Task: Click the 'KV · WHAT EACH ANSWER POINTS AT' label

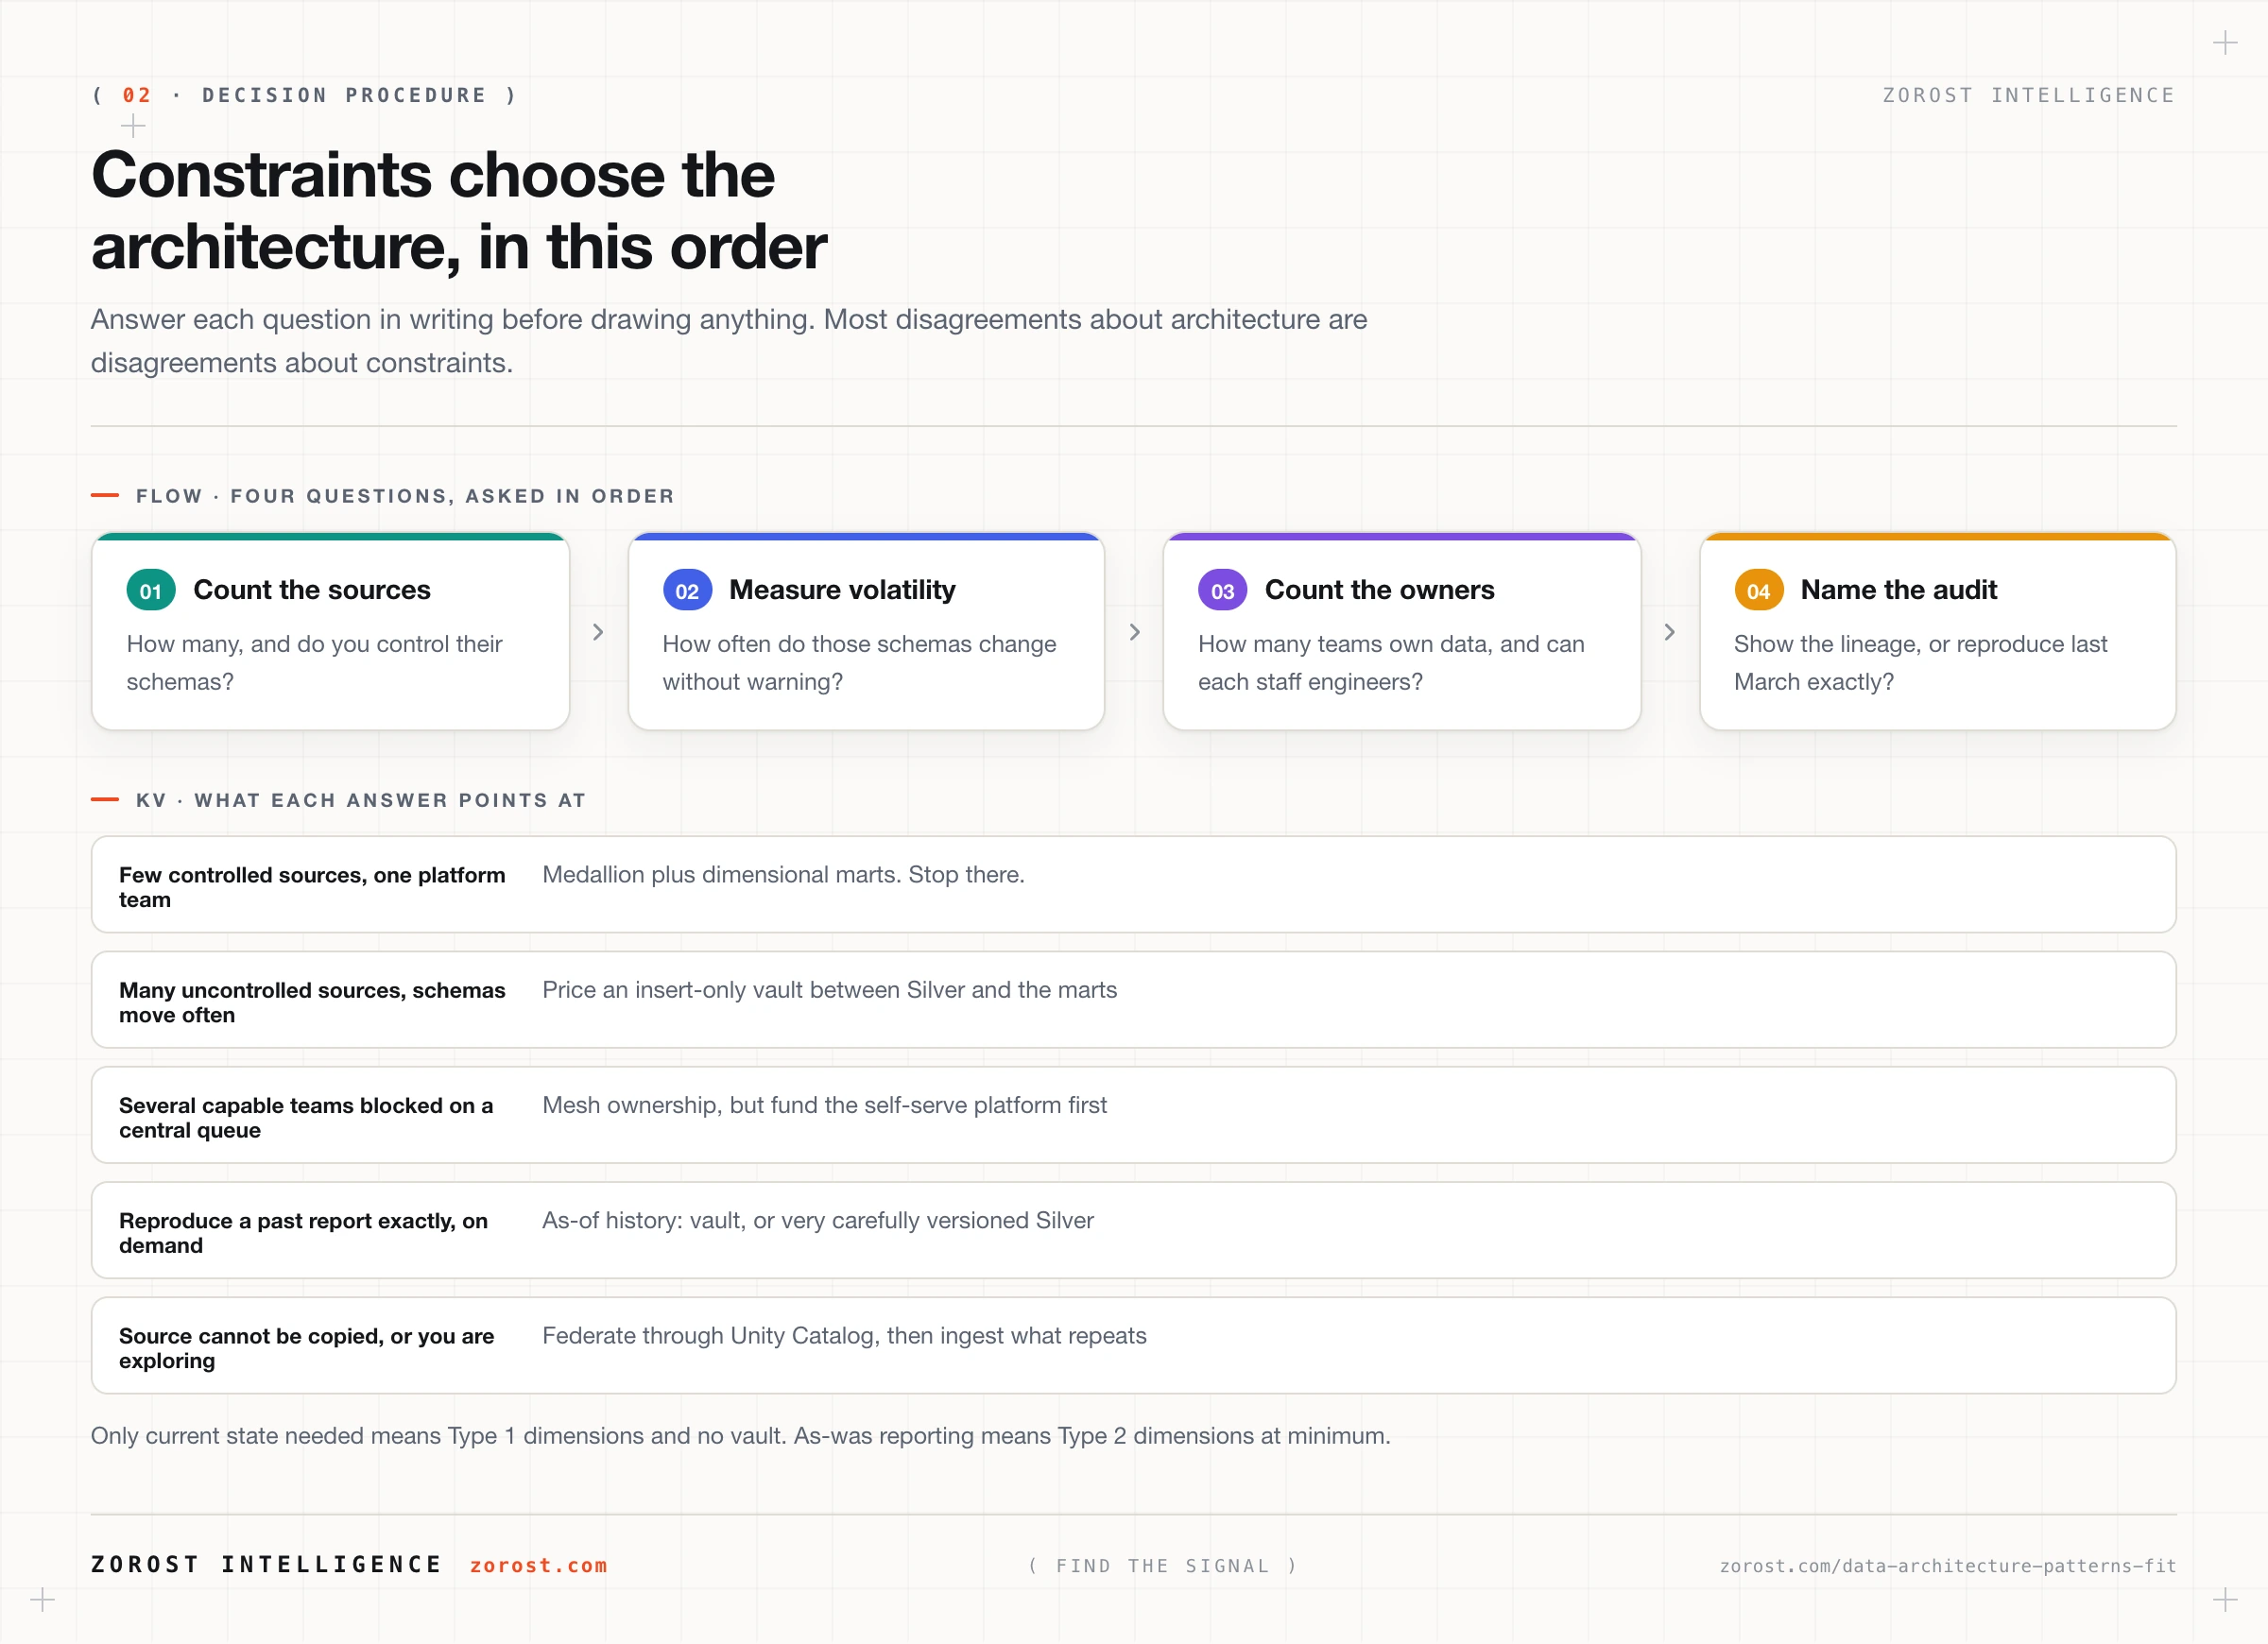Action: point(360,799)
